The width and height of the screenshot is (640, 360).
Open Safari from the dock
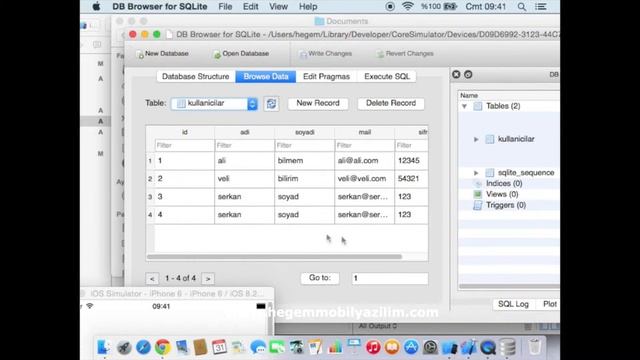pos(143,347)
